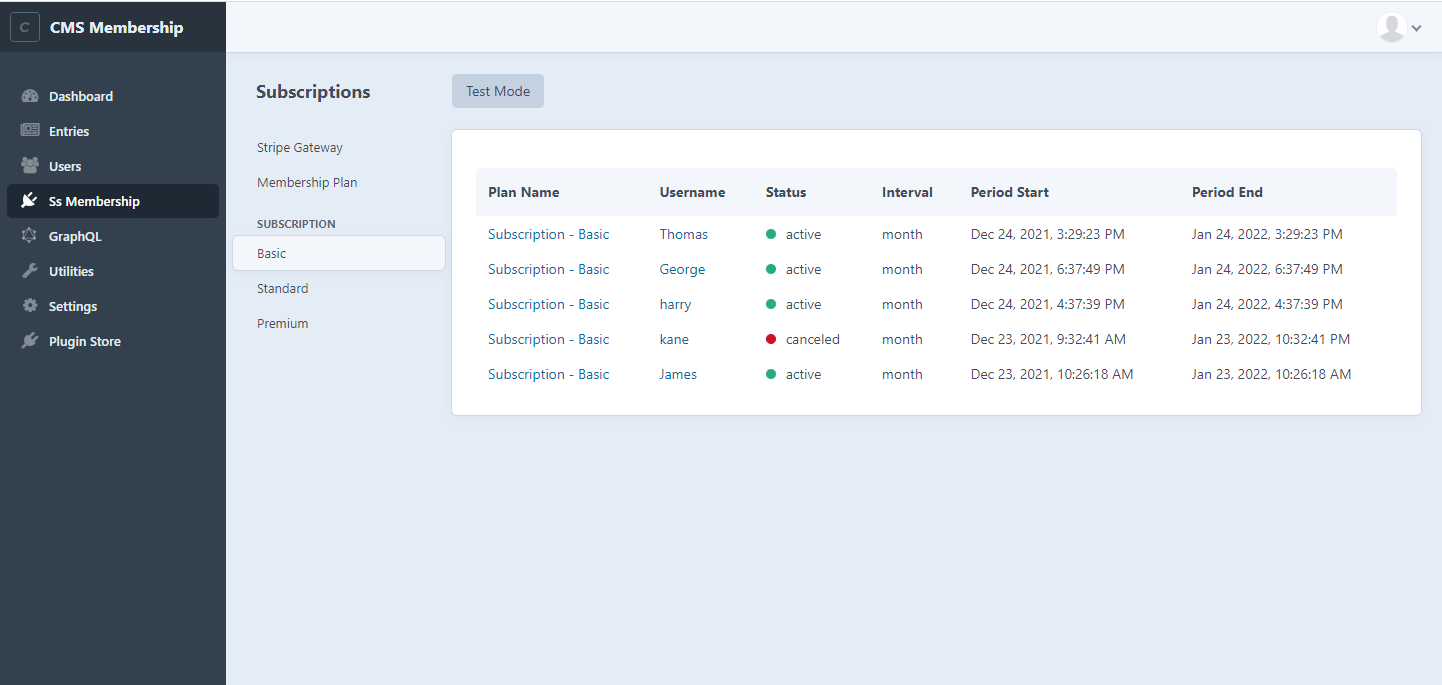The height and width of the screenshot is (685, 1442).
Task: Expand the account menu chevron
Action: click(1417, 28)
